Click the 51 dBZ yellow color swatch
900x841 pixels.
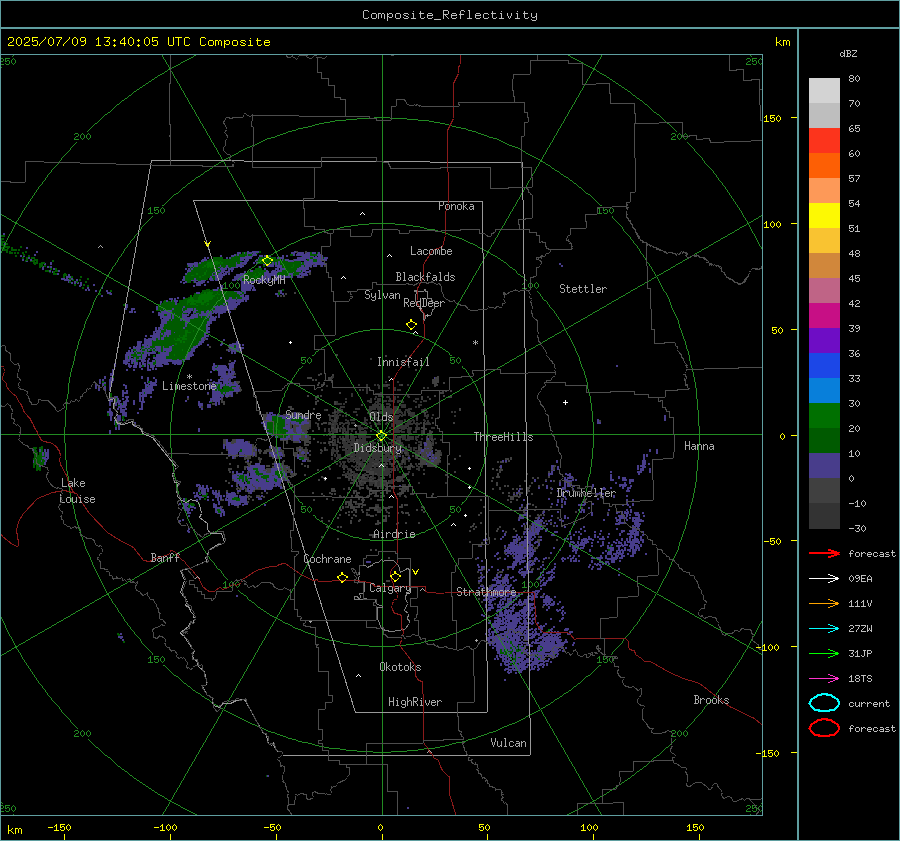[824, 215]
